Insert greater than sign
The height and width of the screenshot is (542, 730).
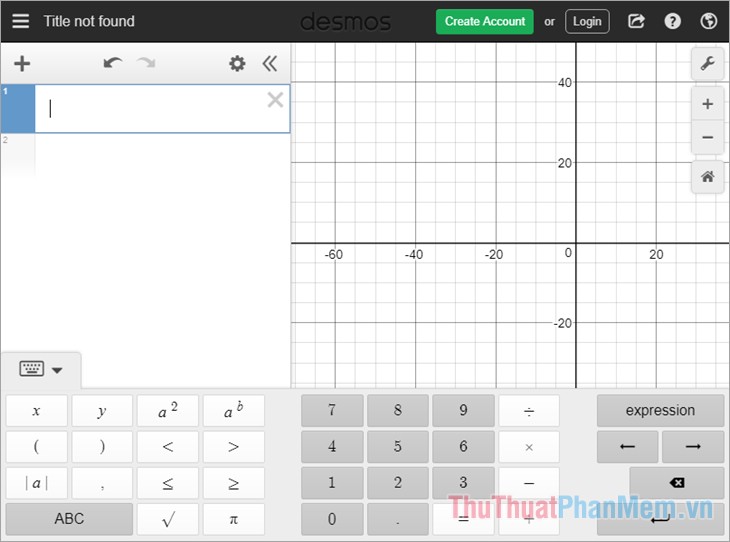(x=234, y=447)
